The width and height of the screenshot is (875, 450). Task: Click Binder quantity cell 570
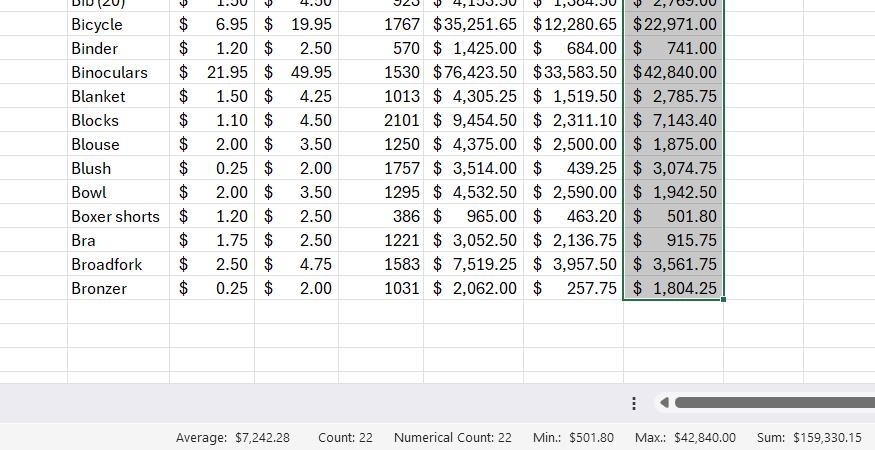[381, 49]
